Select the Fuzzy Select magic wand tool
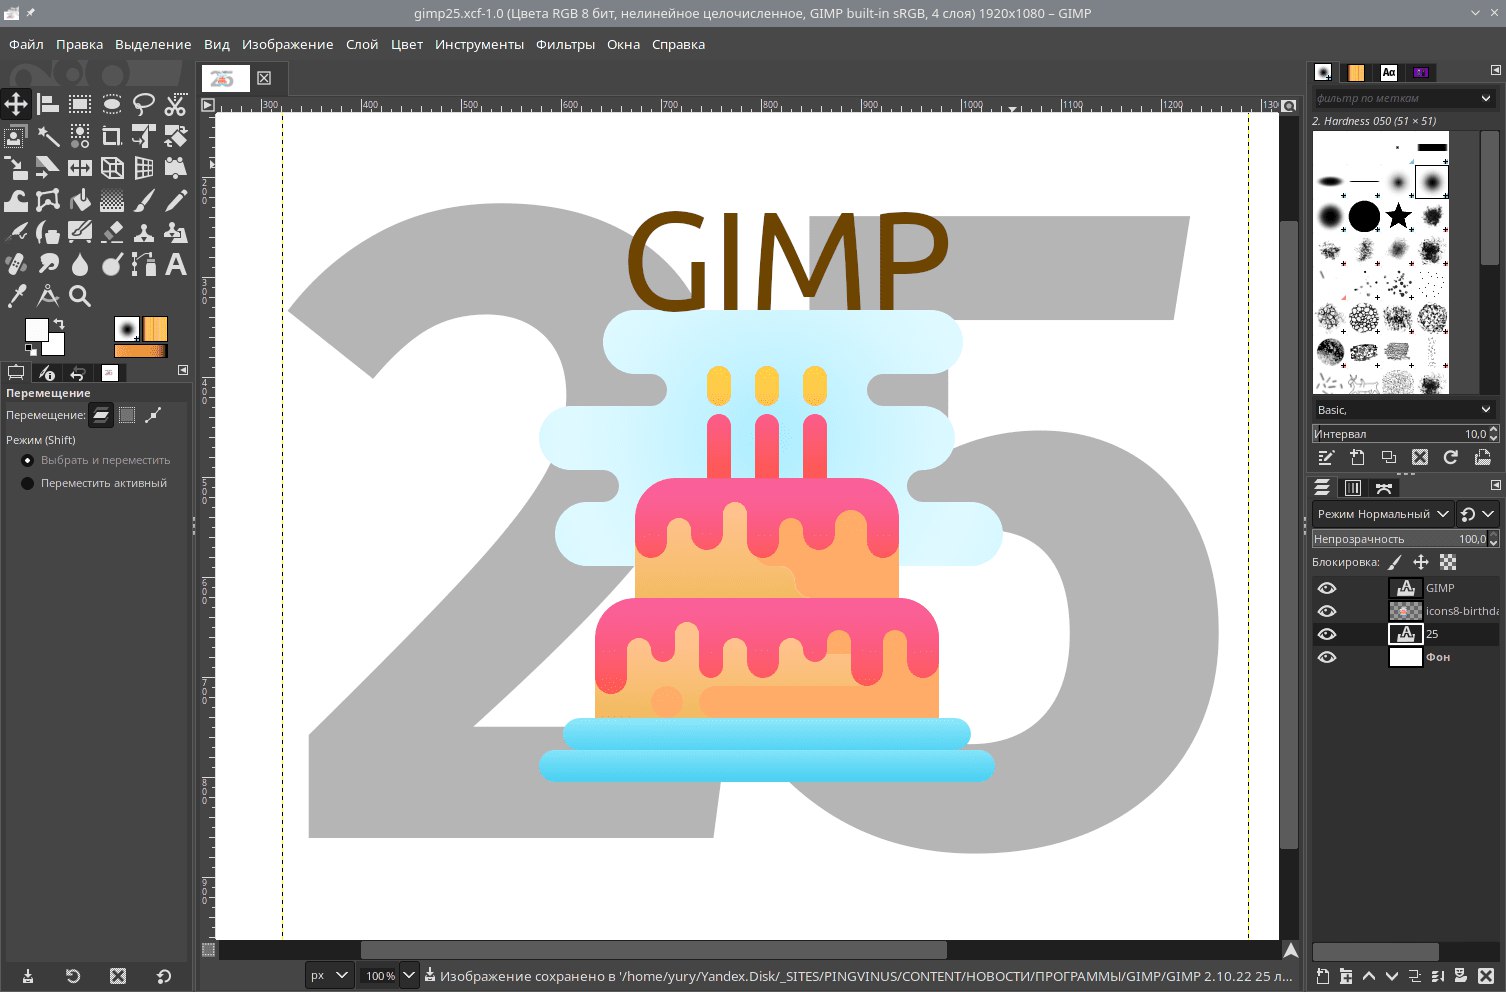Viewport: 1506px width, 992px height. point(47,135)
